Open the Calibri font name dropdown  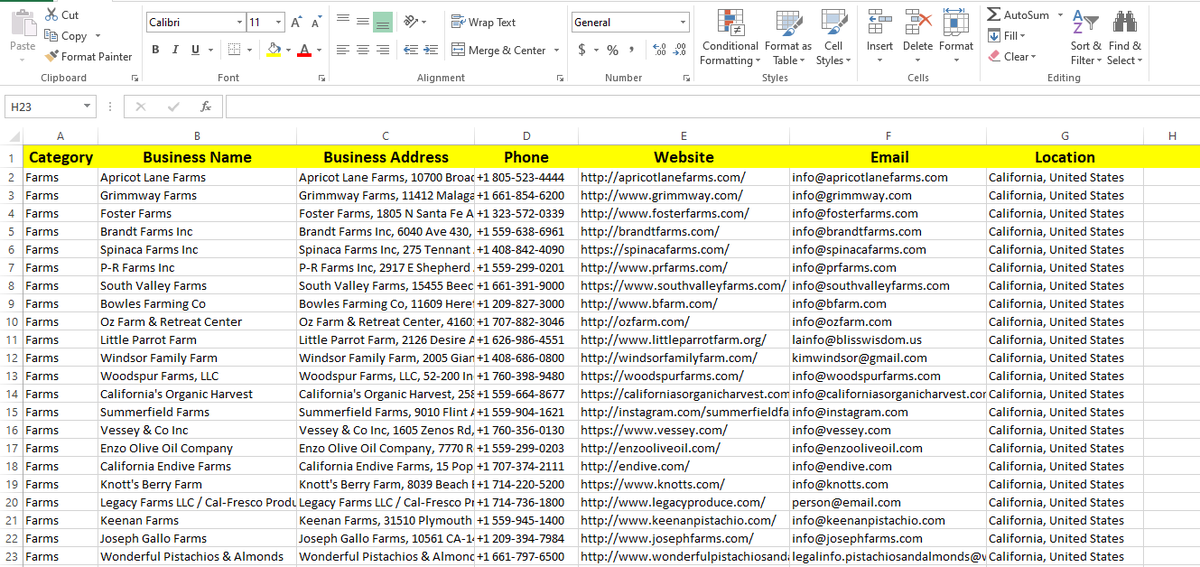click(239, 22)
